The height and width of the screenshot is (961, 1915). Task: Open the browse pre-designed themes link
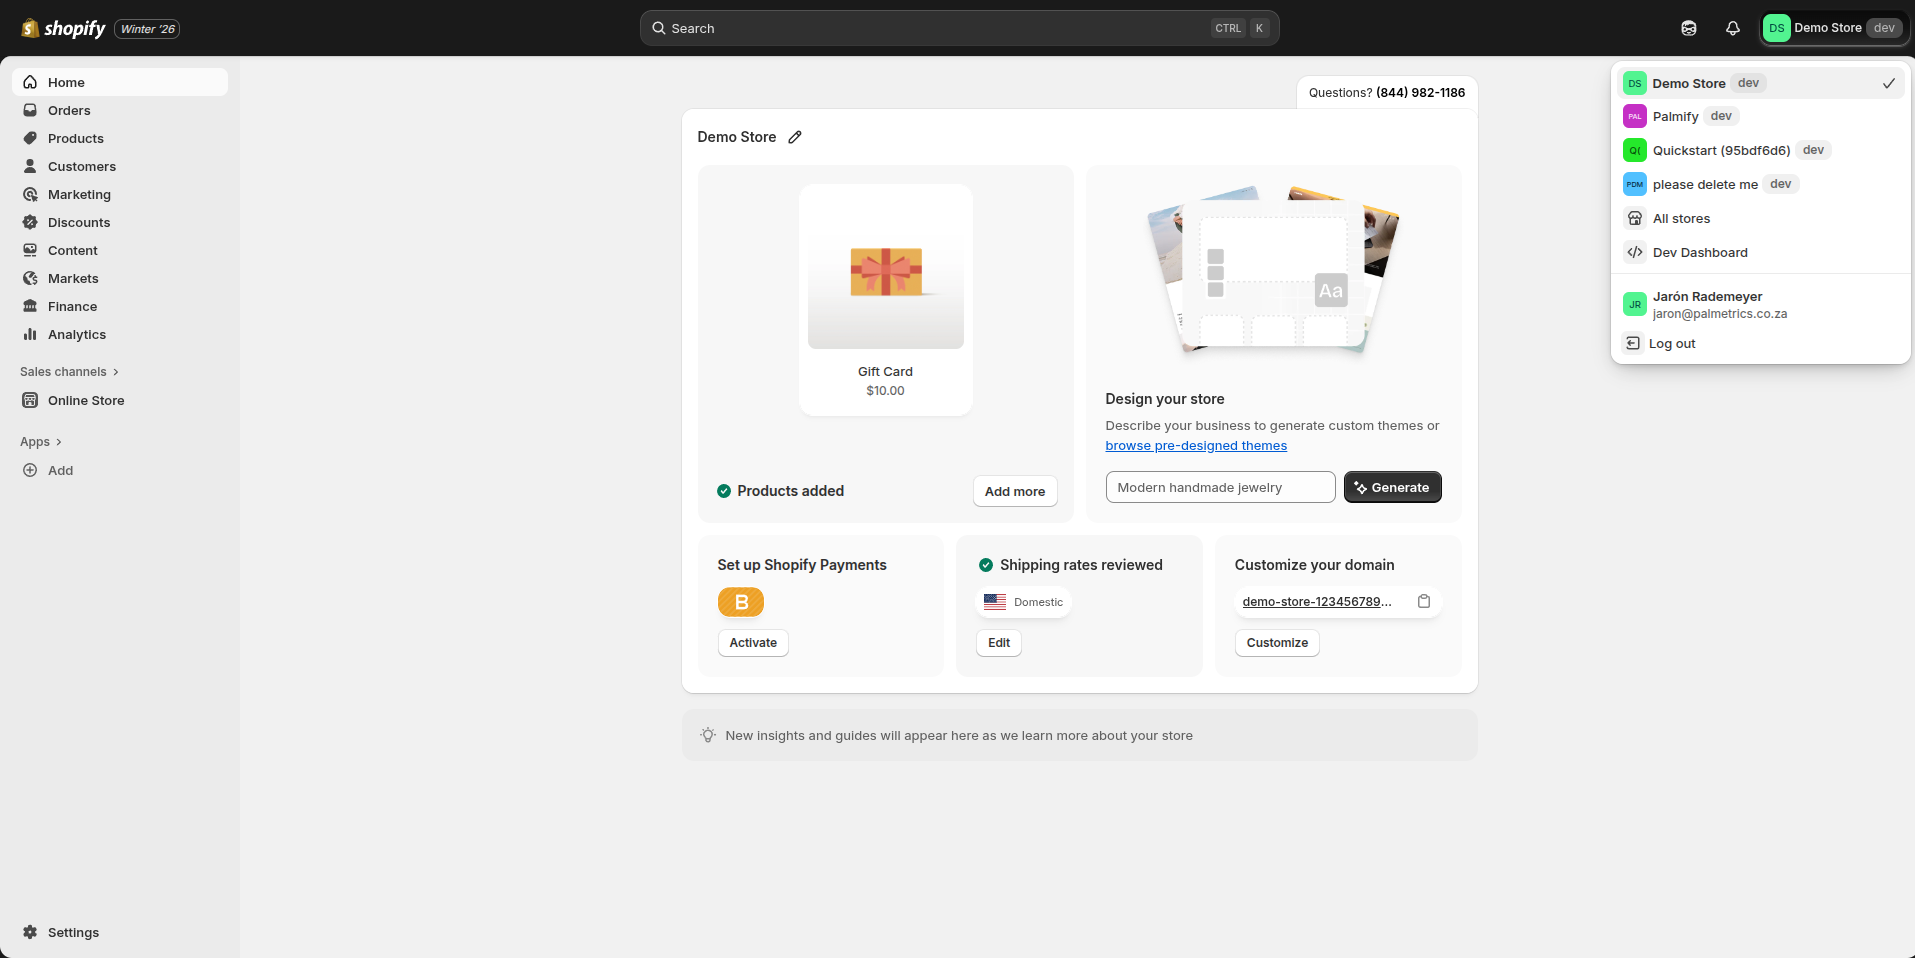click(1196, 445)
